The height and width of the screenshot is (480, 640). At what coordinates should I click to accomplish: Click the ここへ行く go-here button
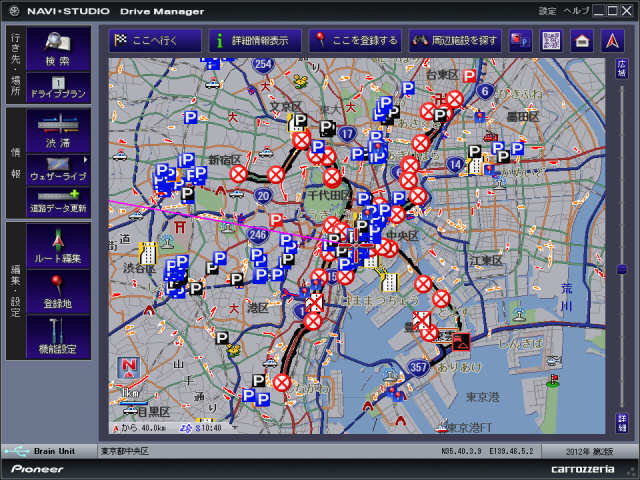pyautogui.click(x=155, y=41)
